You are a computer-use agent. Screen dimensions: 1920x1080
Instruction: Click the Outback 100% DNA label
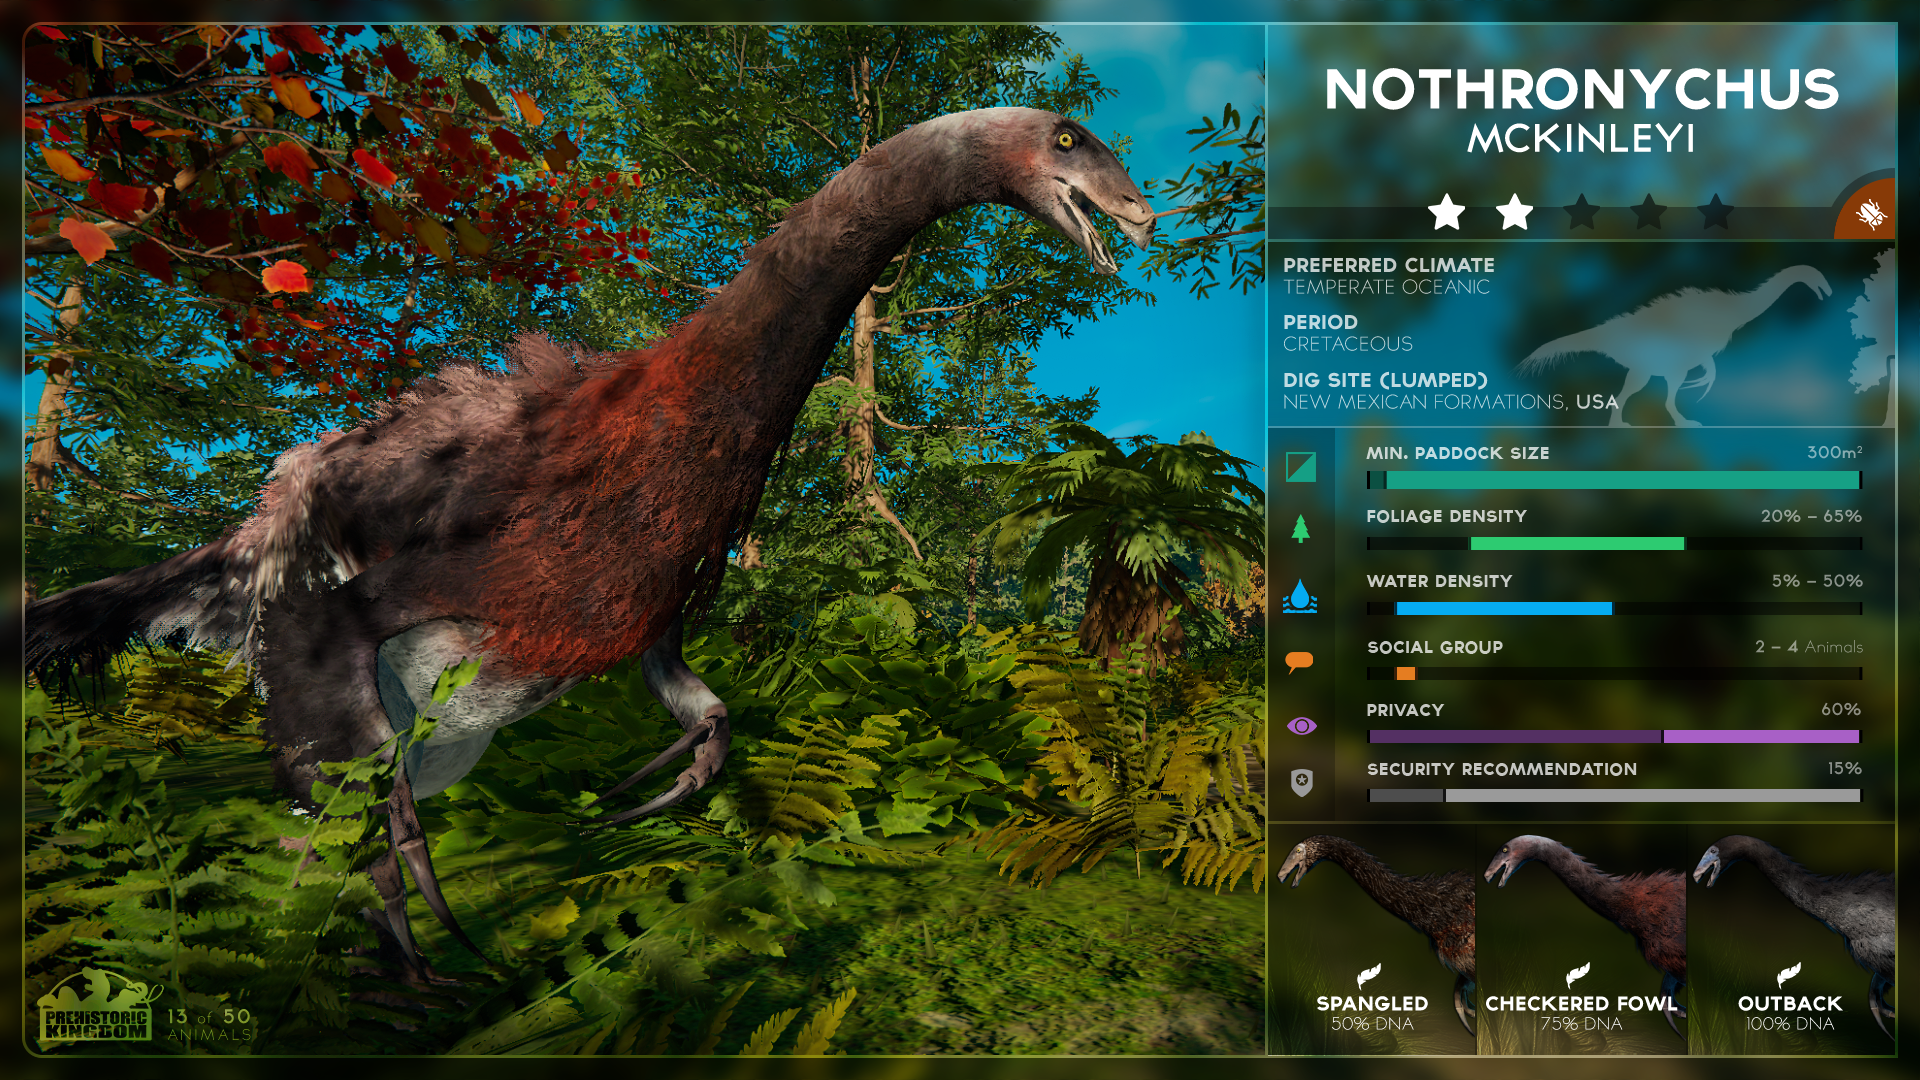click(x=1790, y=1013)
